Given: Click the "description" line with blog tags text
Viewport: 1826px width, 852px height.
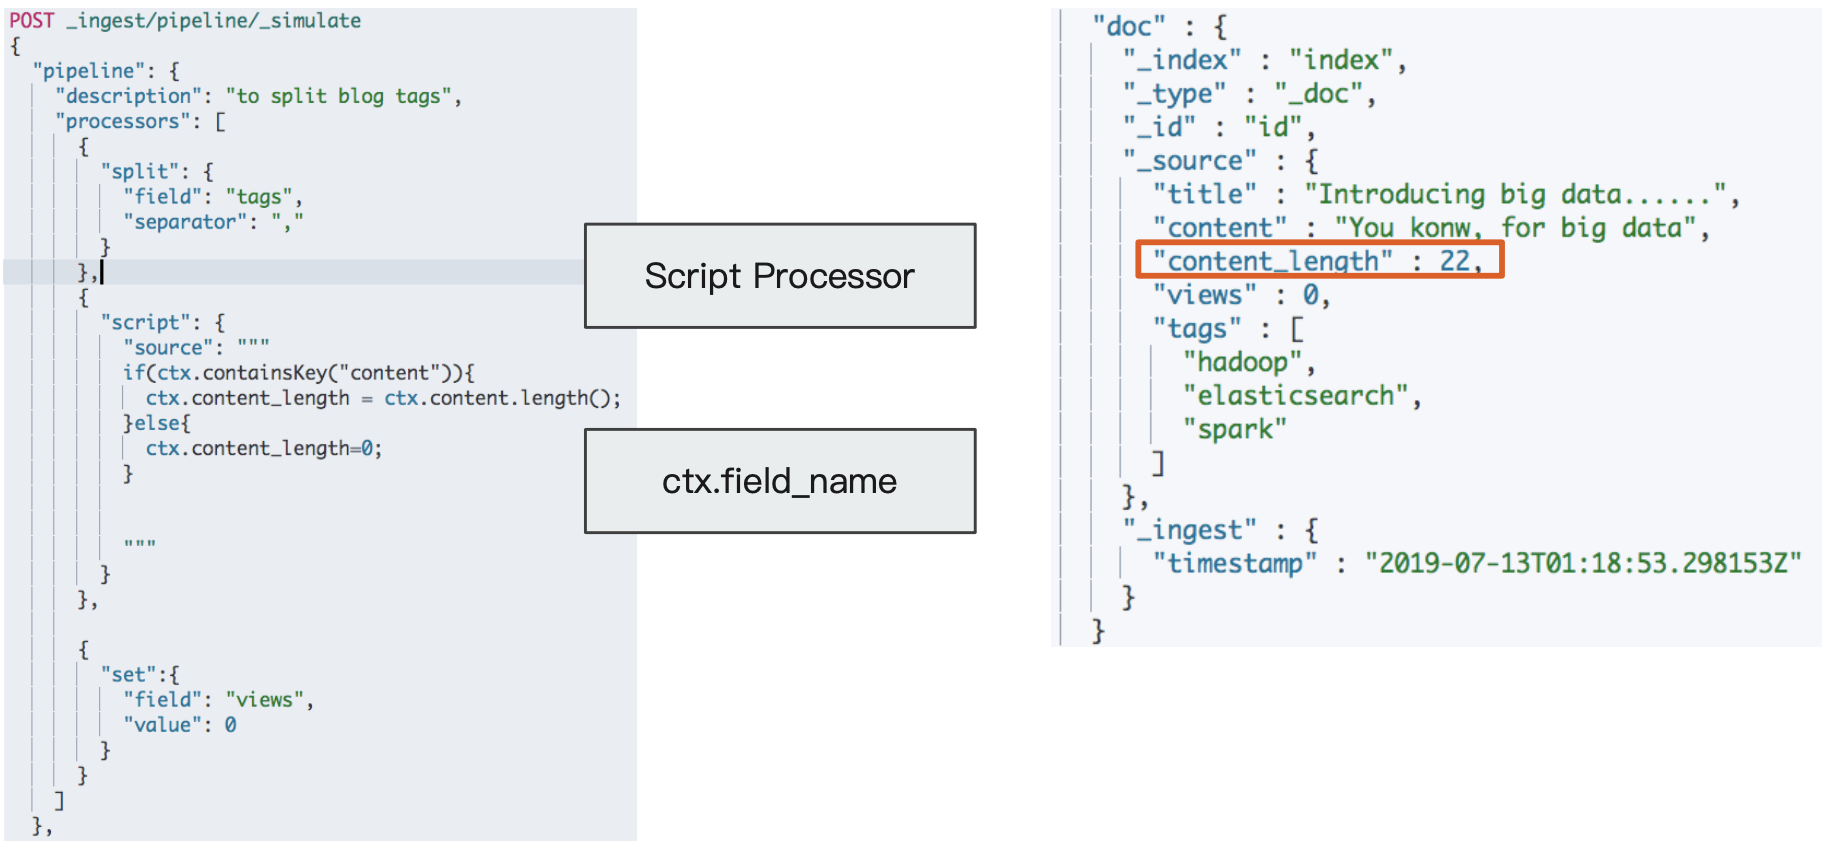Looking at the screenshot, I should pyautogui.click(x=258, y=96).
